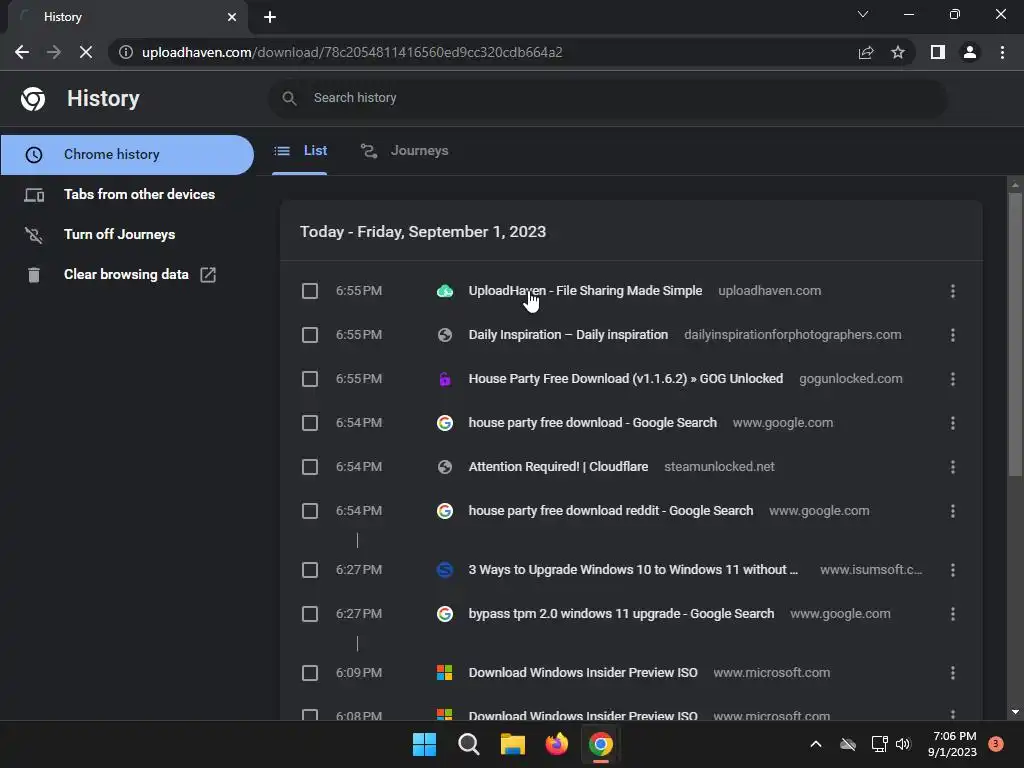Image resolution: width=1024 pixels, height=768 pixels.
Task: Open the volume control in tray
Action: click(903, 744)
